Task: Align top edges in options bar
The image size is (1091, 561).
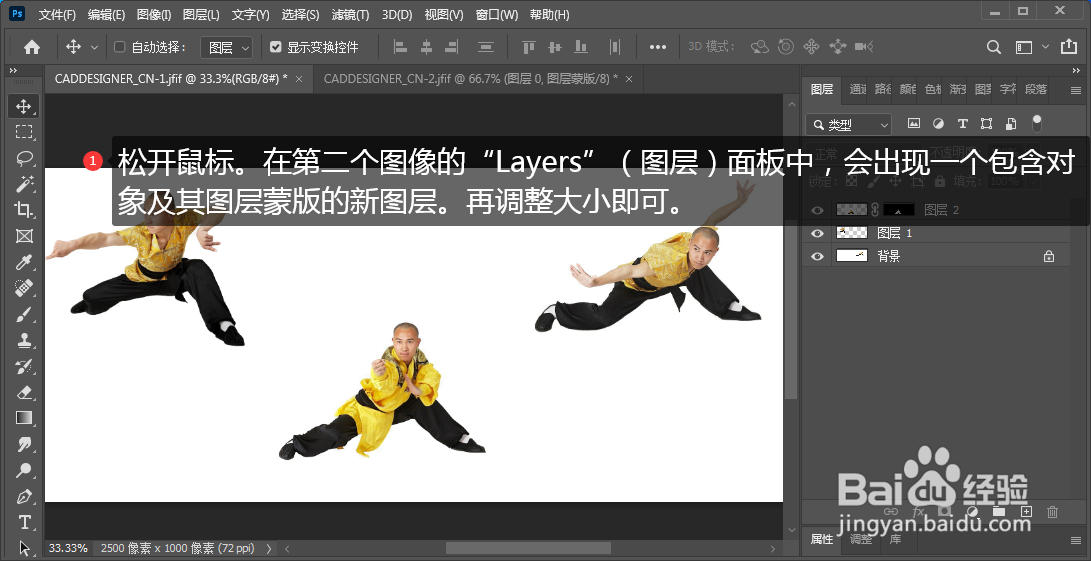Action: (x=529, y=47)
